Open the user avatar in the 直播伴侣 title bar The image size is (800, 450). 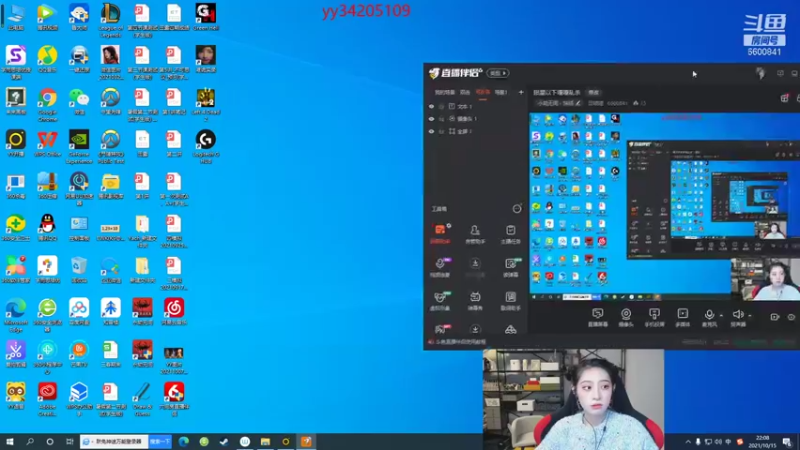click(x=761, y=73)
